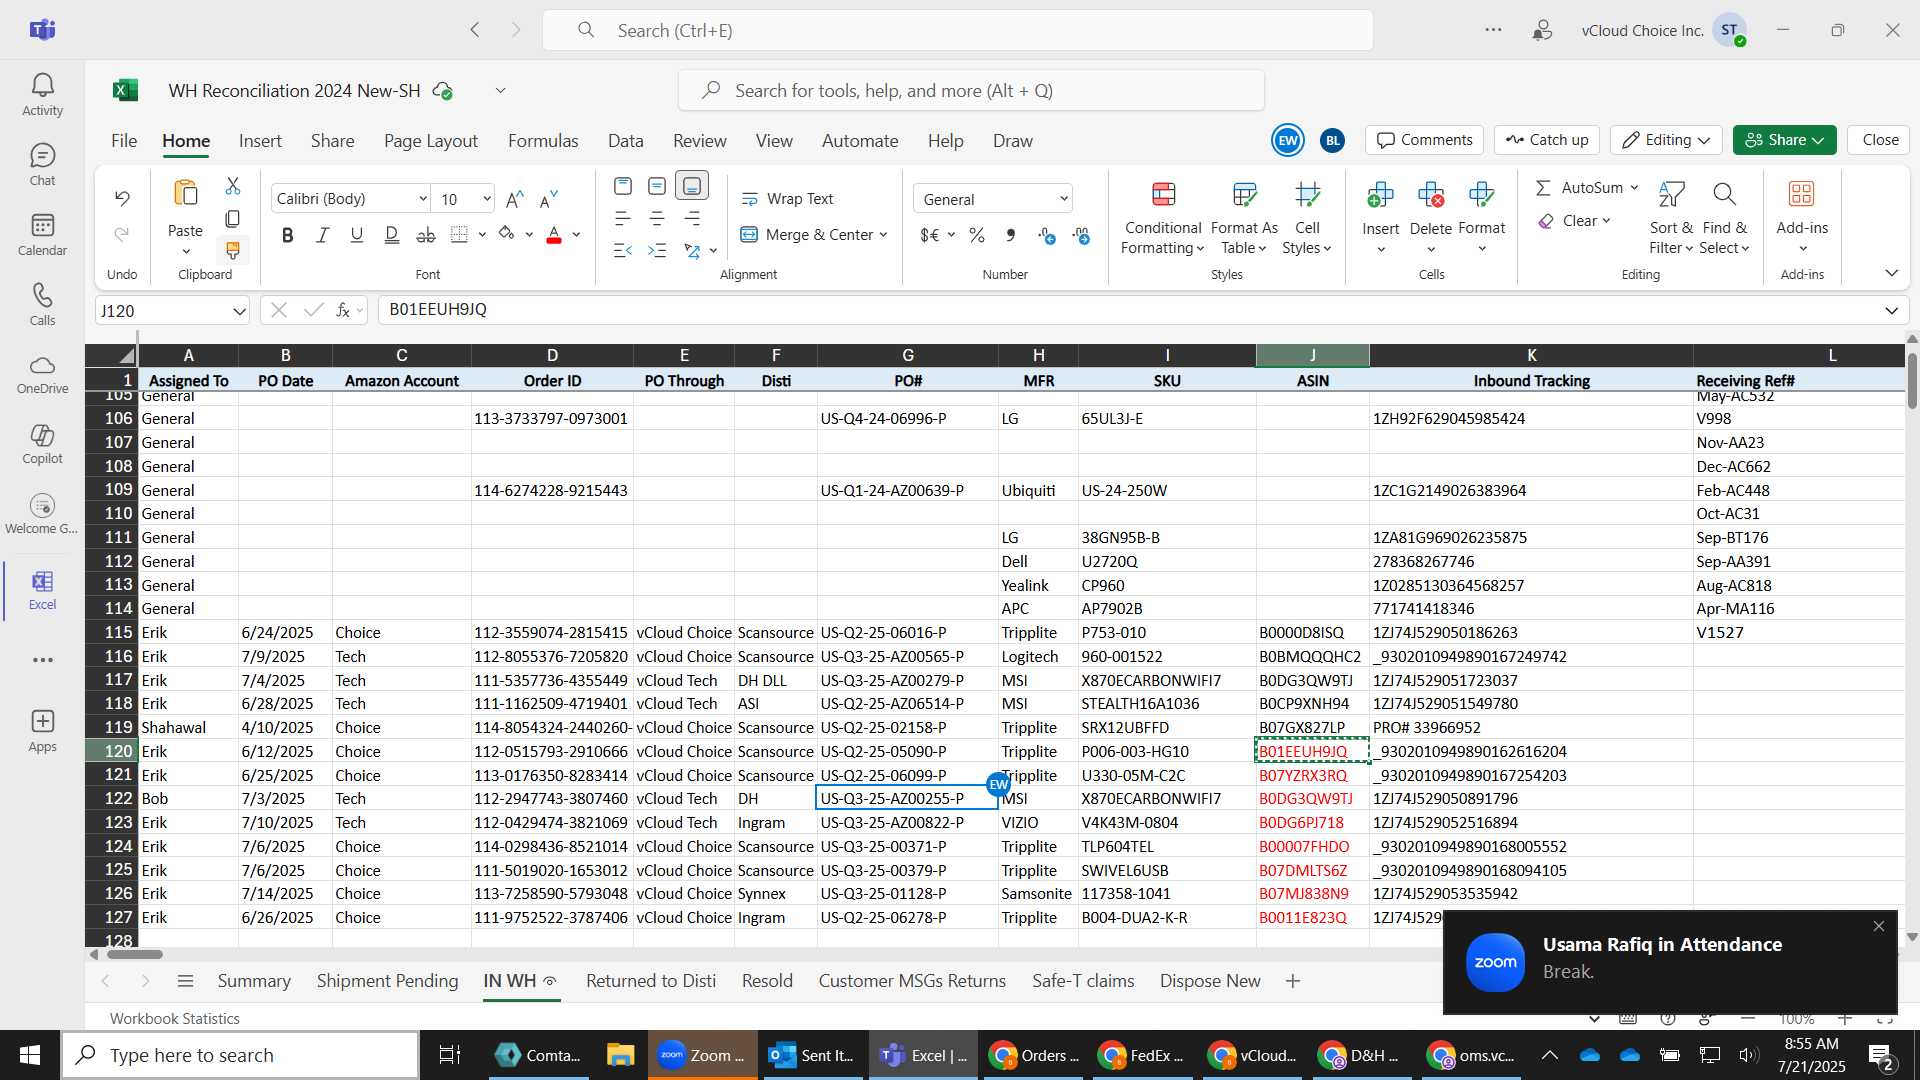The height and width of the screenshot is (1080, 1920).
Task: Click the Cut scissors icon
Action: tap(233, 186)
